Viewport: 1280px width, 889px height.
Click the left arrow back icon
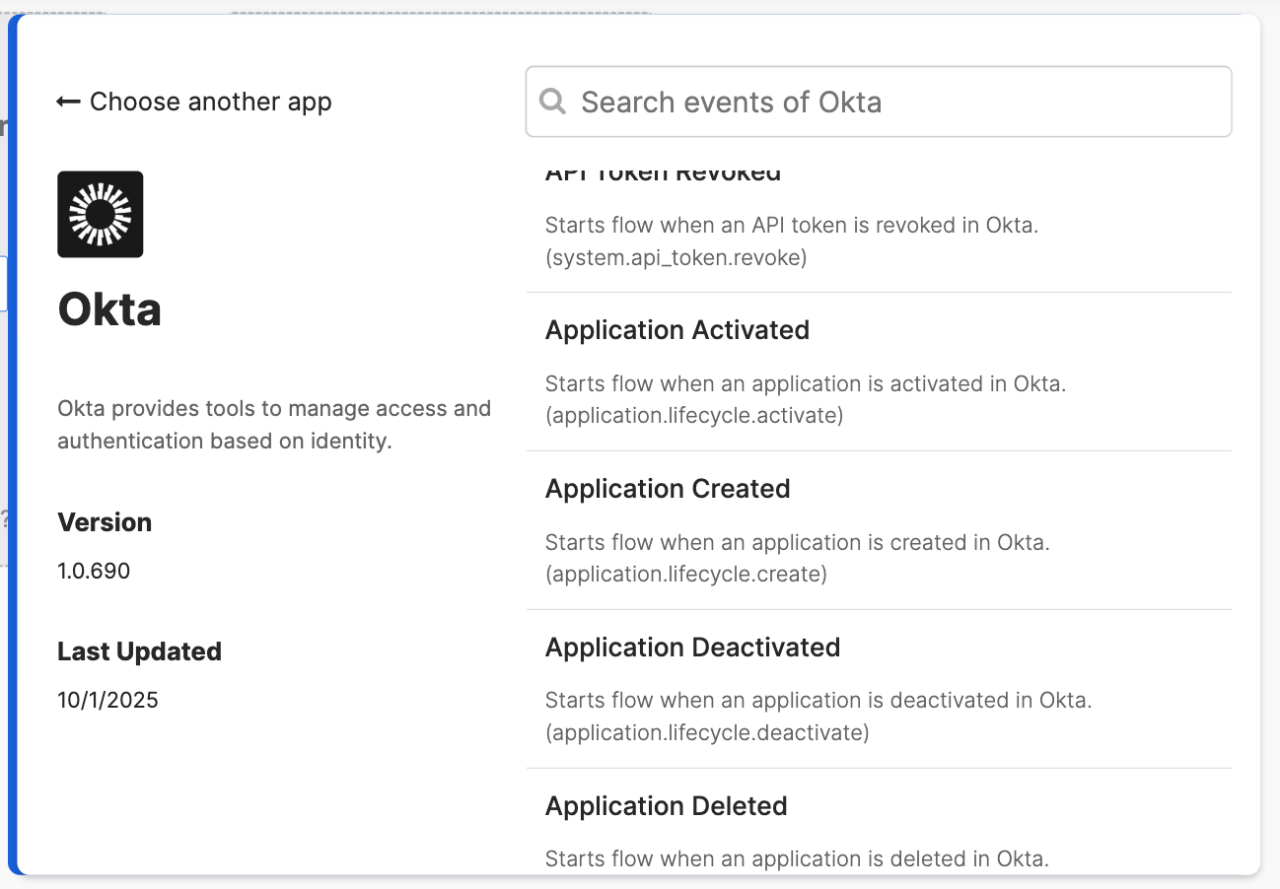pyautogui.click(x=66, y=101)
